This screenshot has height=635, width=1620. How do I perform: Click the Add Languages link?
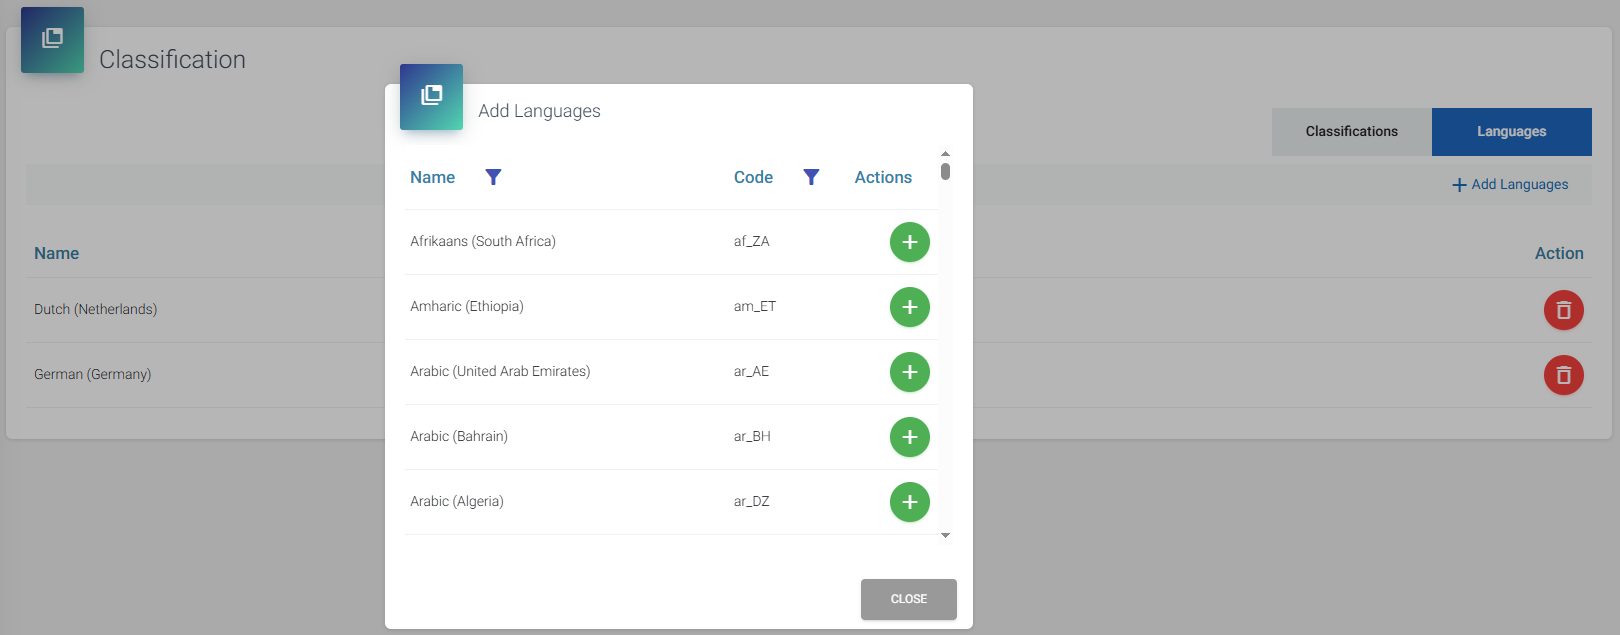pyautogui.click(x=1510, y=185)
